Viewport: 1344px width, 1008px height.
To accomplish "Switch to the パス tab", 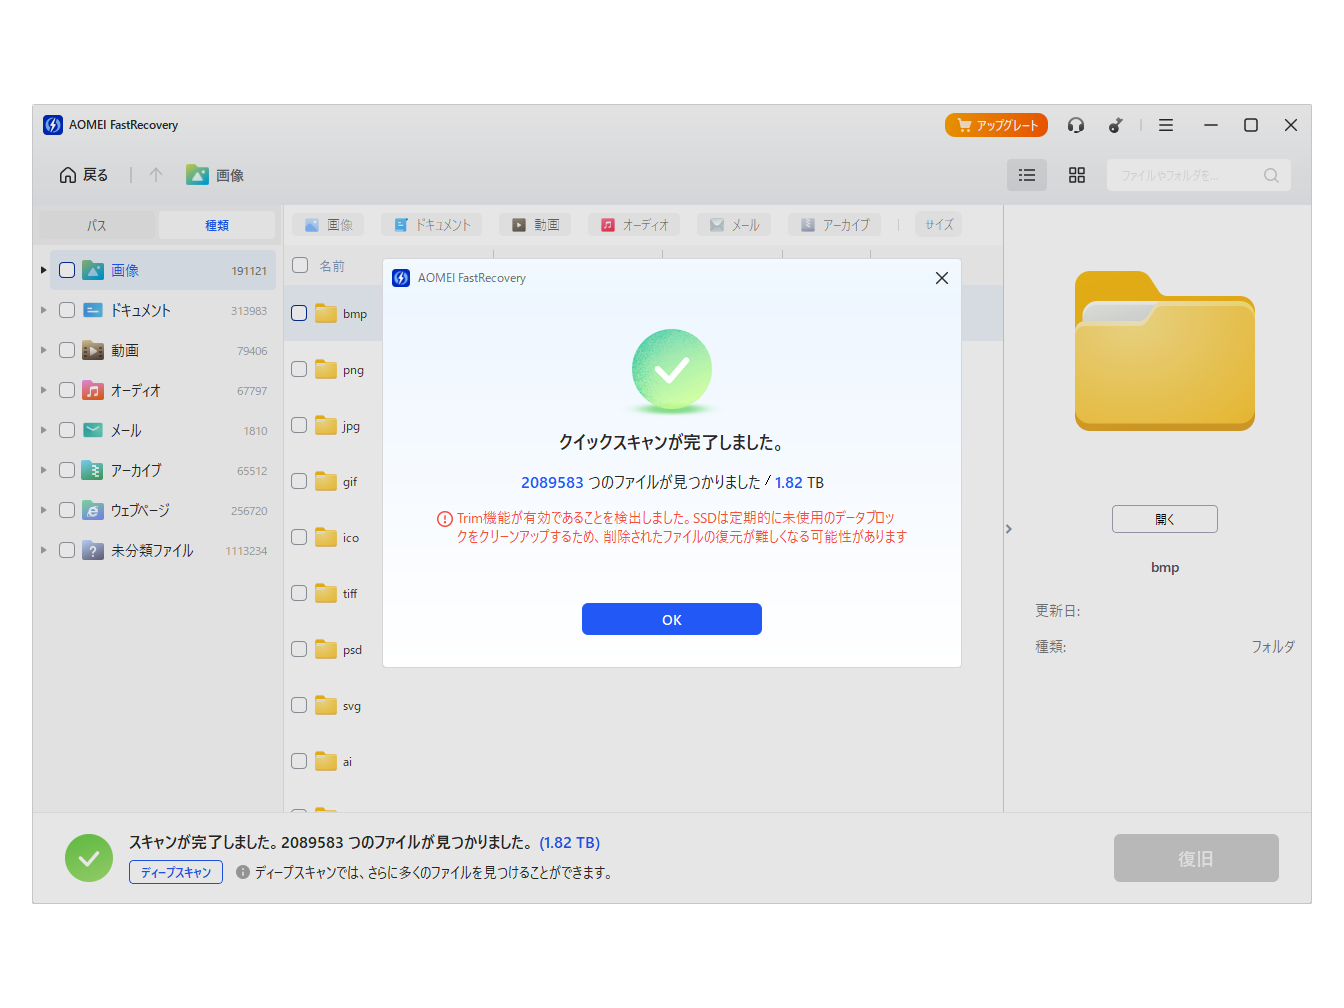I will point(97,225).
